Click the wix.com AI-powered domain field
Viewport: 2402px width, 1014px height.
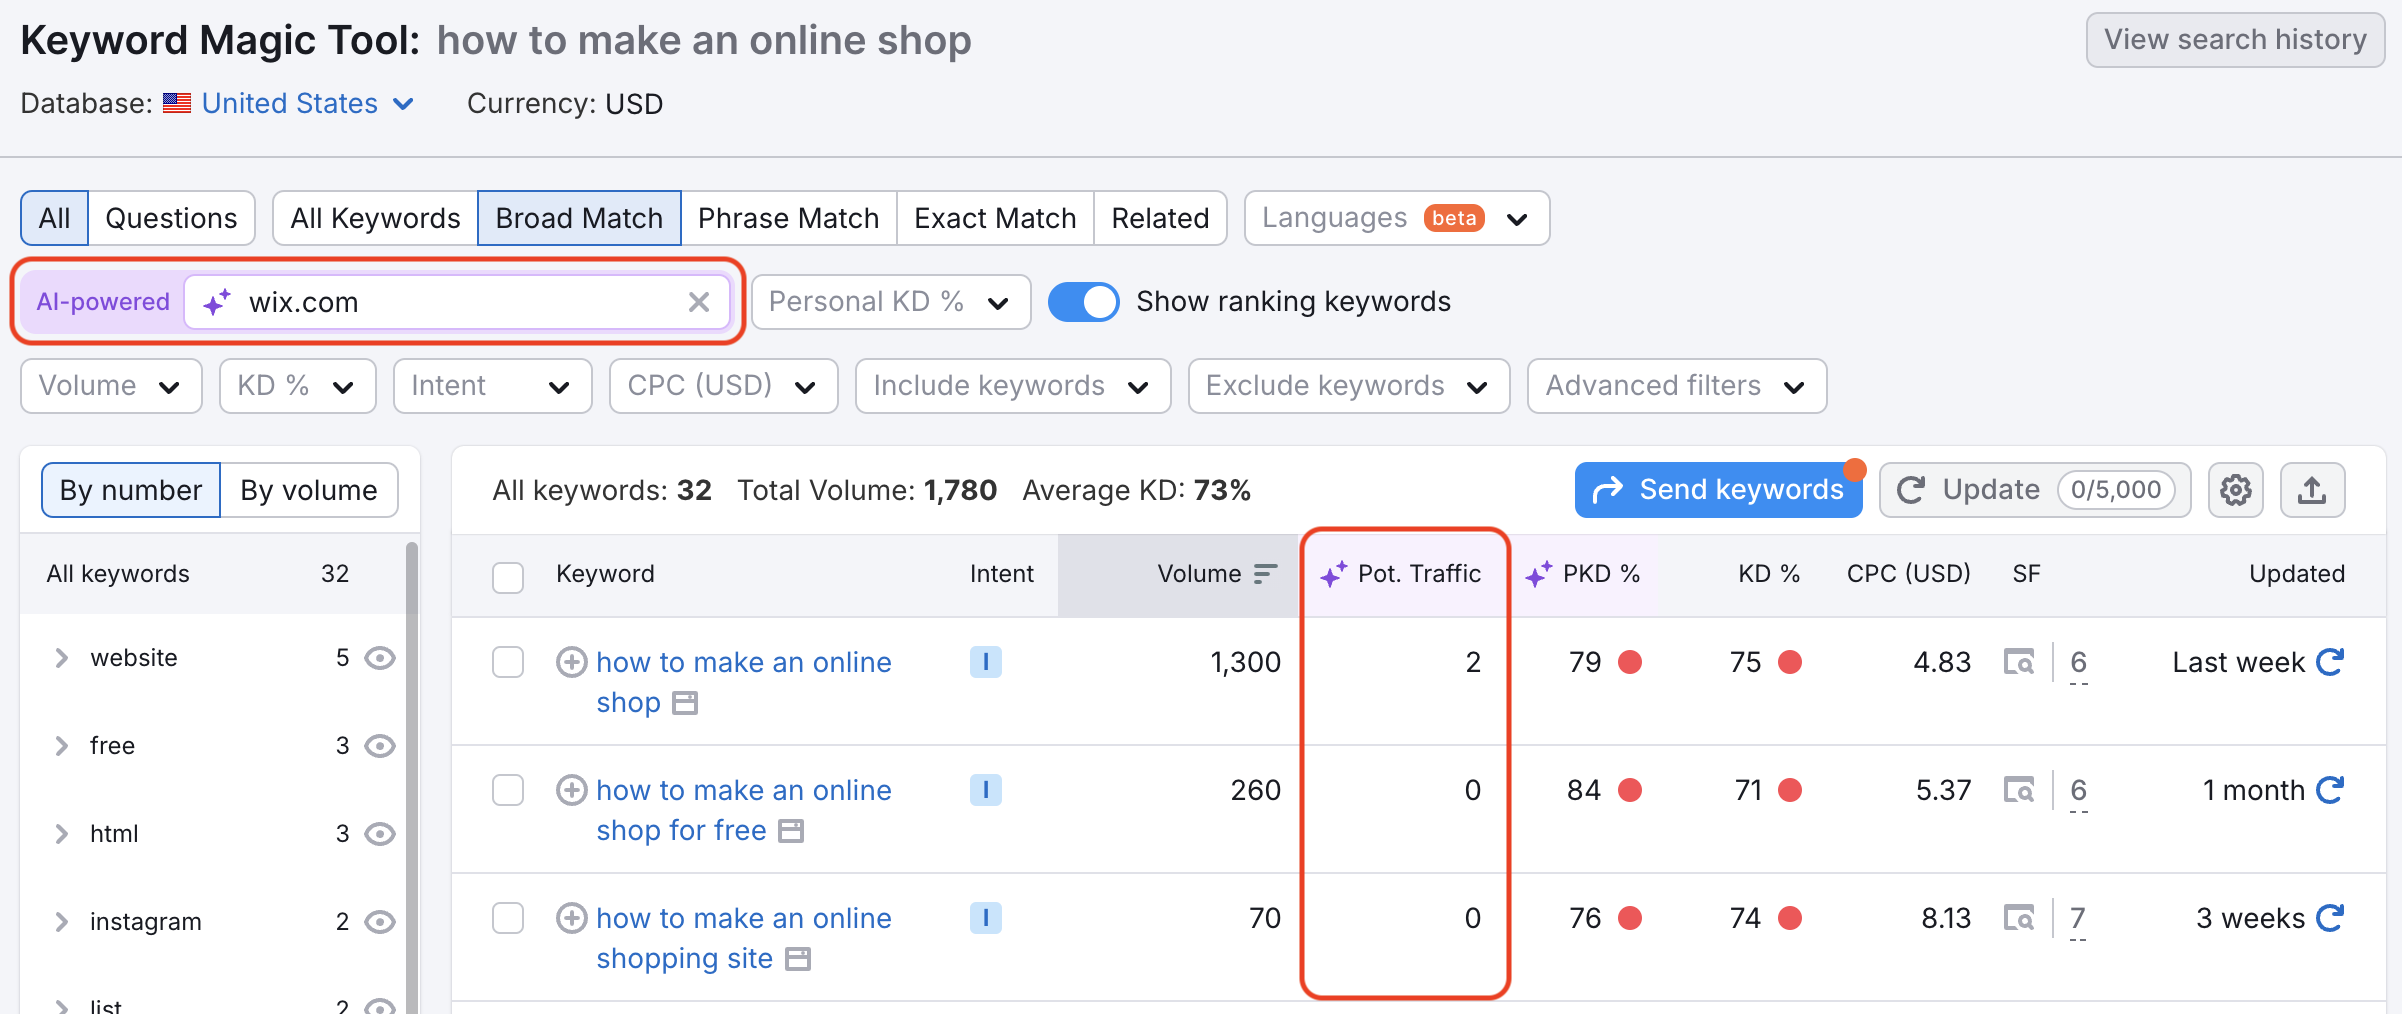coord(458,302)
